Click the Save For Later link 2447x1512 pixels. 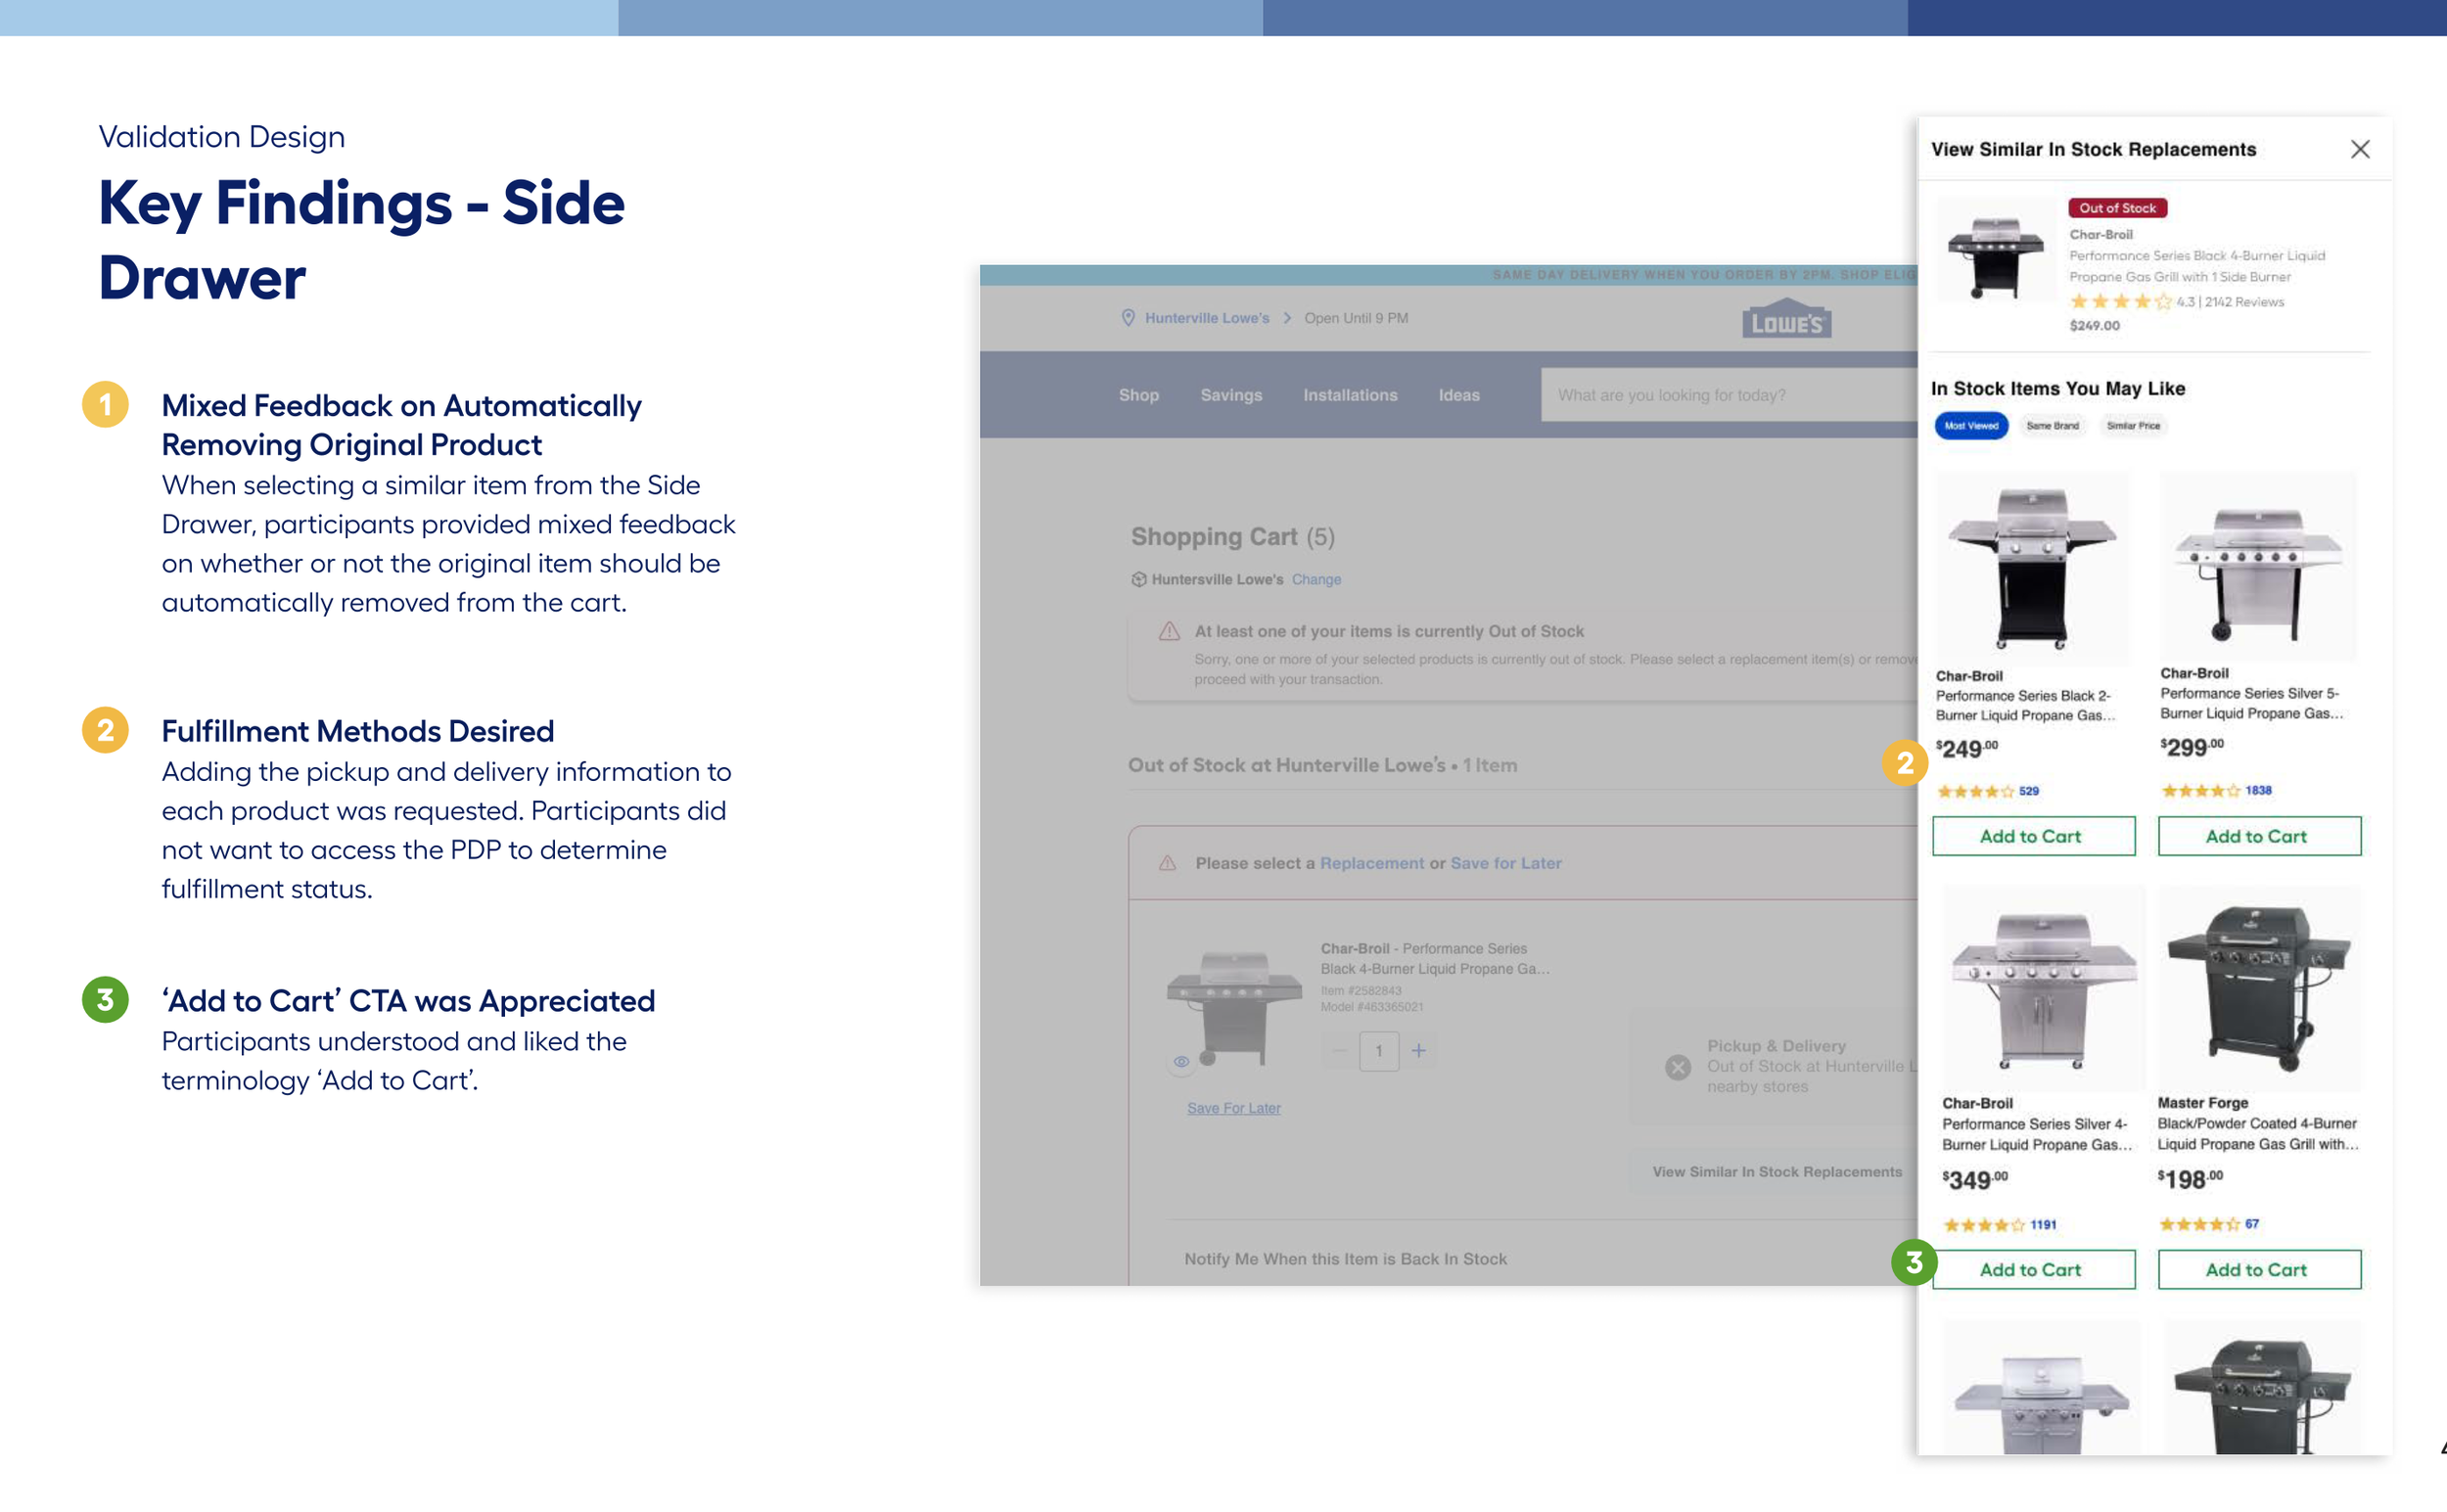coord(1233,1108)
